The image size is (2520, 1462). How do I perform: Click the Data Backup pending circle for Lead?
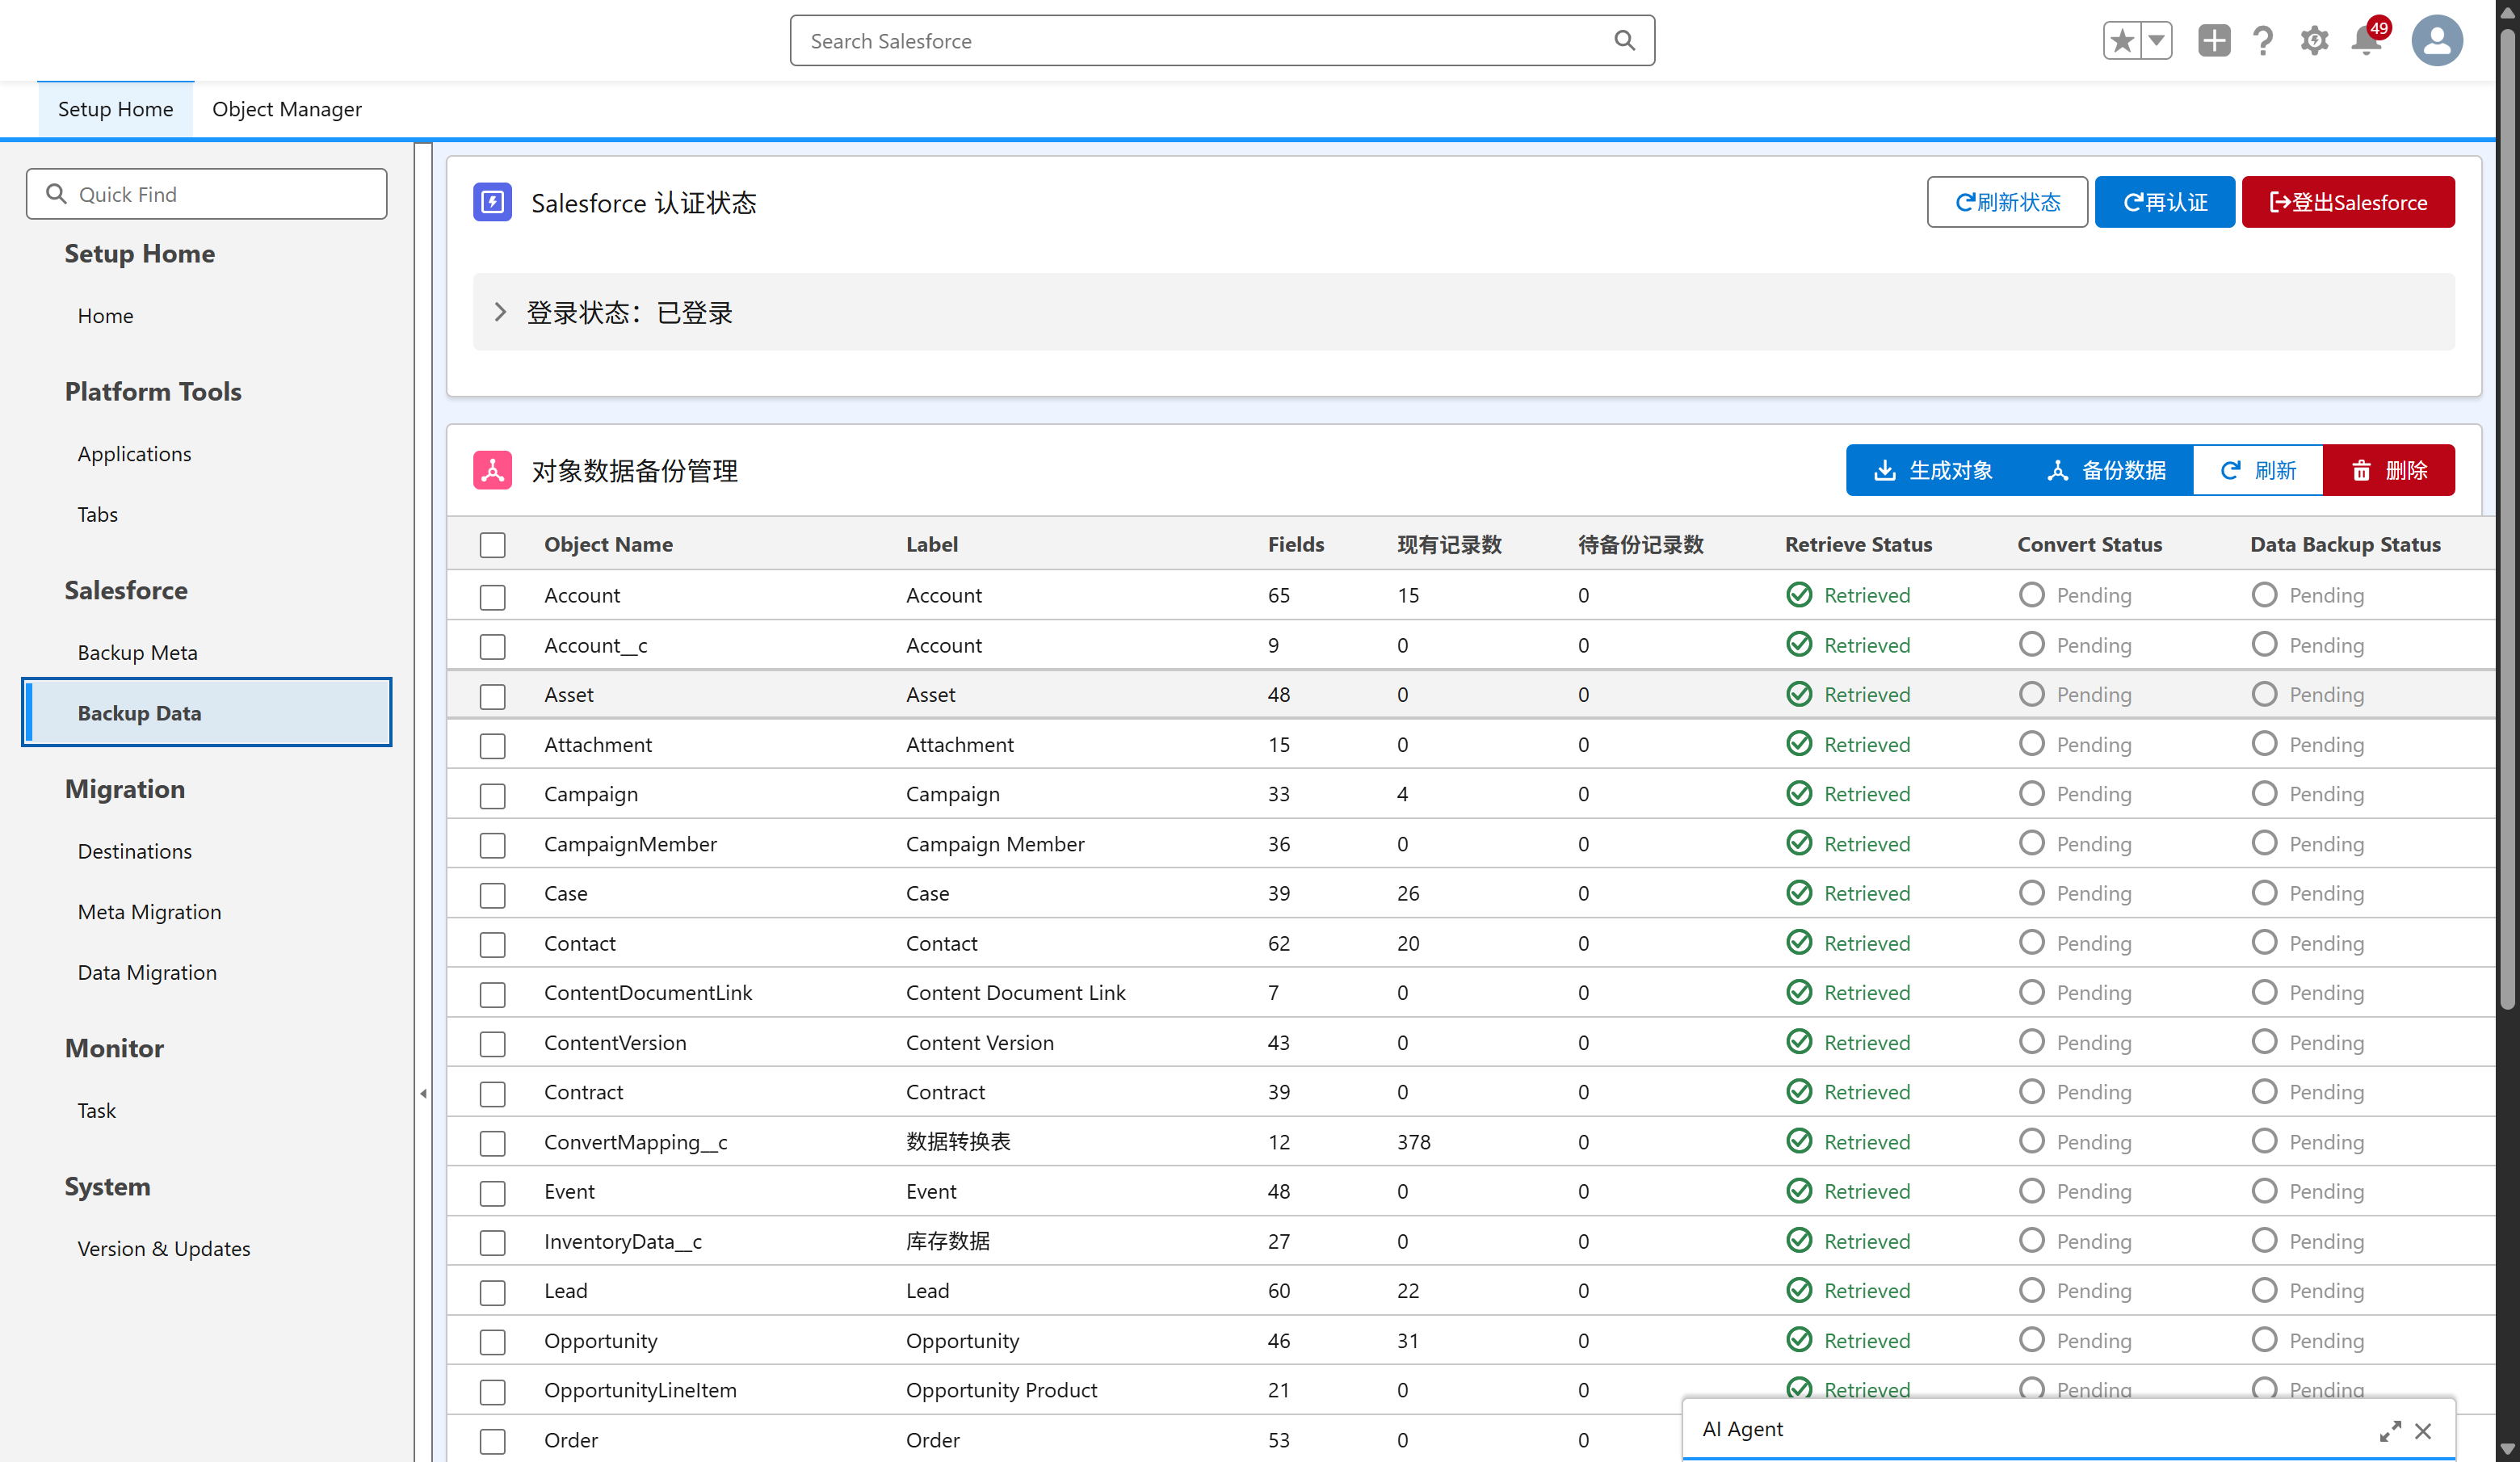(x=2264, y=1290)
